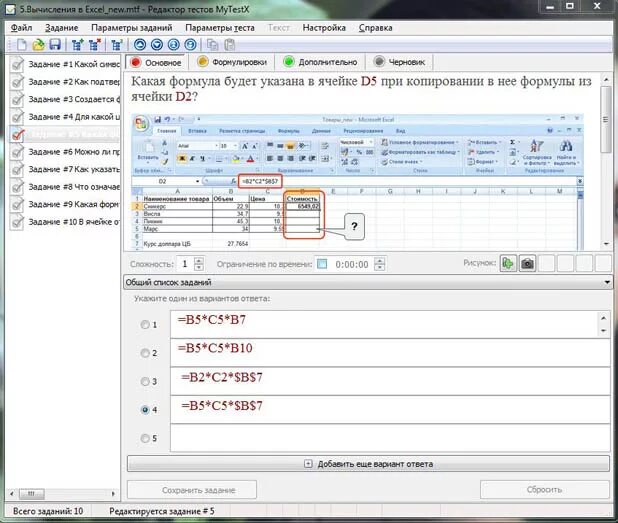Click the empty fifth answer field

point(390,438)
